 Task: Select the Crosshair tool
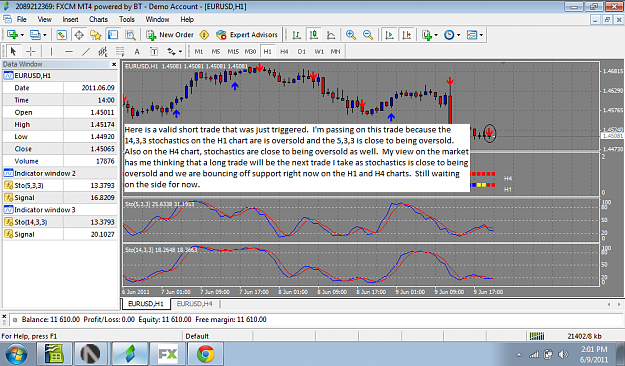click(x=31, y=51)
